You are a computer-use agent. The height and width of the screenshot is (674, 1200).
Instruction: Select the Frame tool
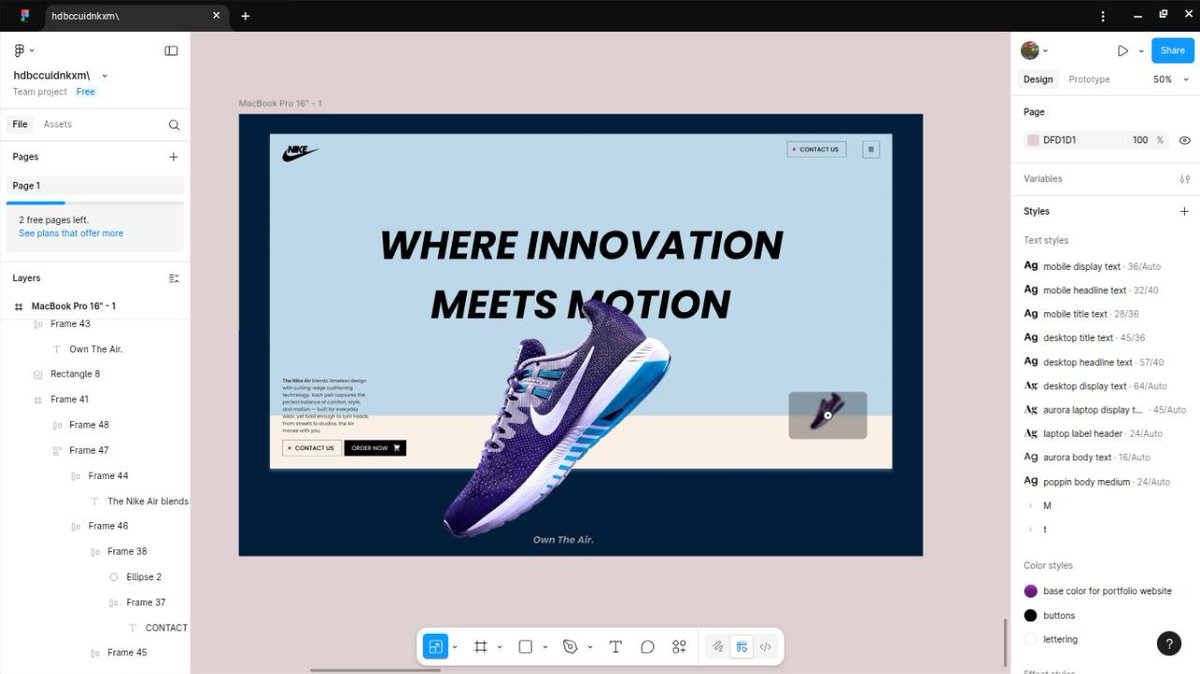coord(481,646)
